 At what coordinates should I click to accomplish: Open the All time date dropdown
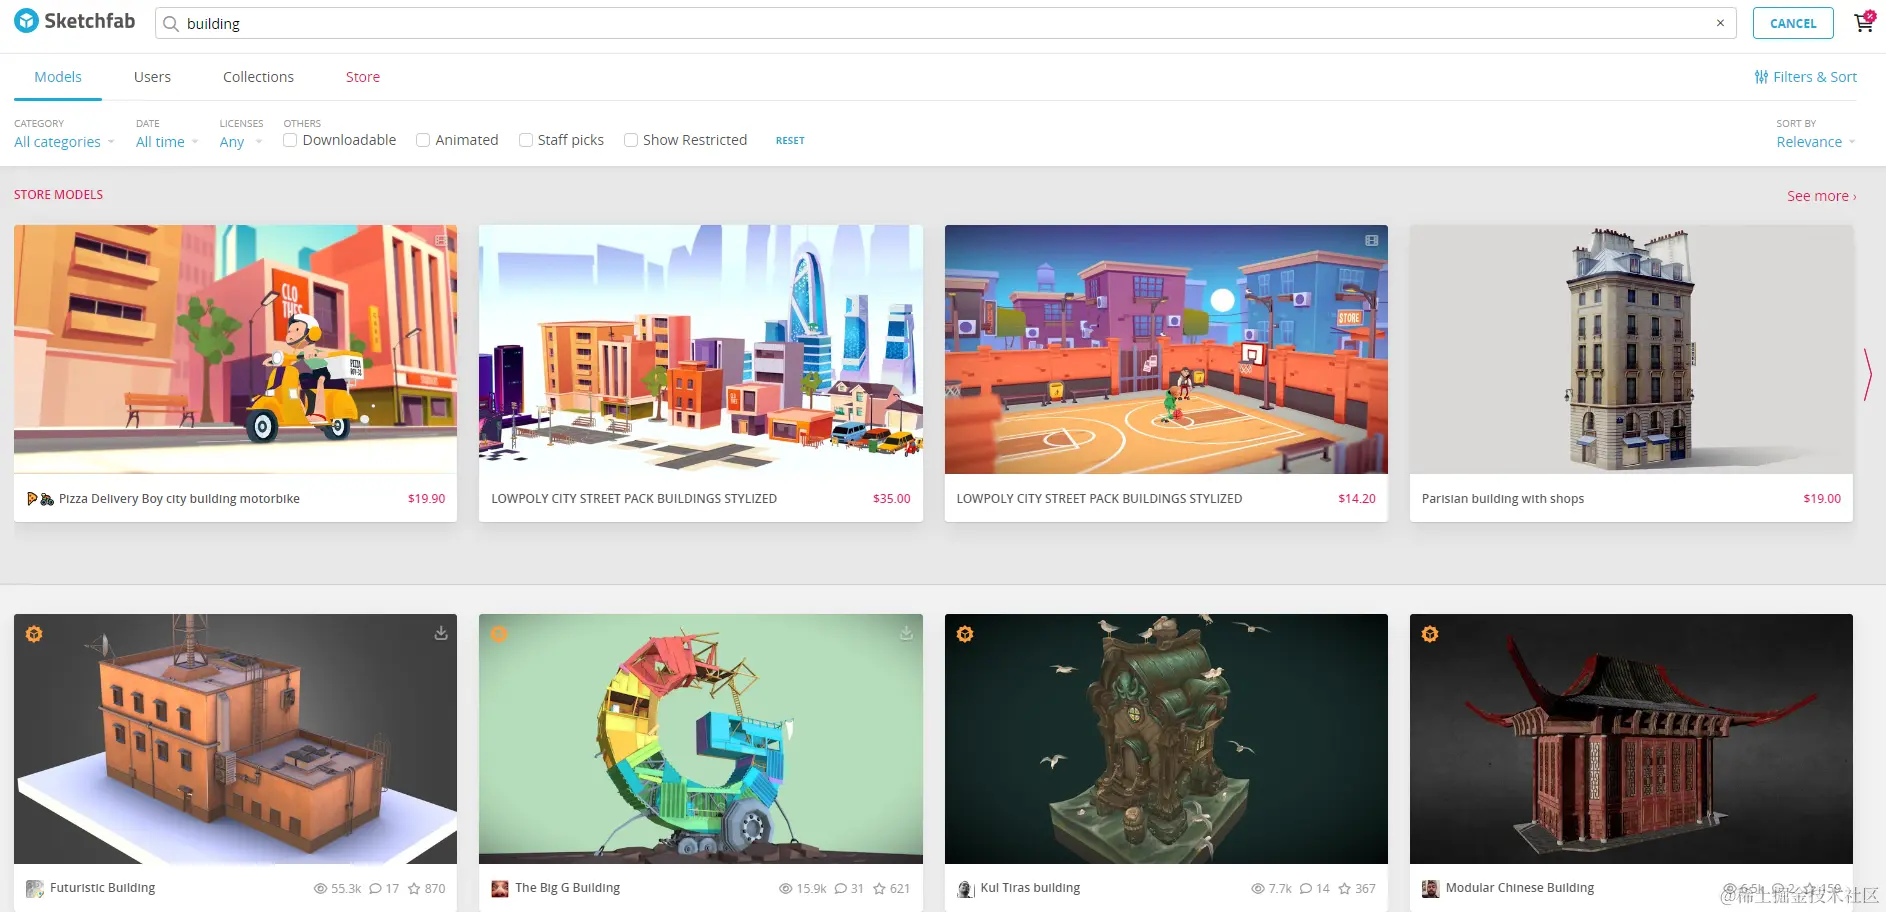coord(167,142)
